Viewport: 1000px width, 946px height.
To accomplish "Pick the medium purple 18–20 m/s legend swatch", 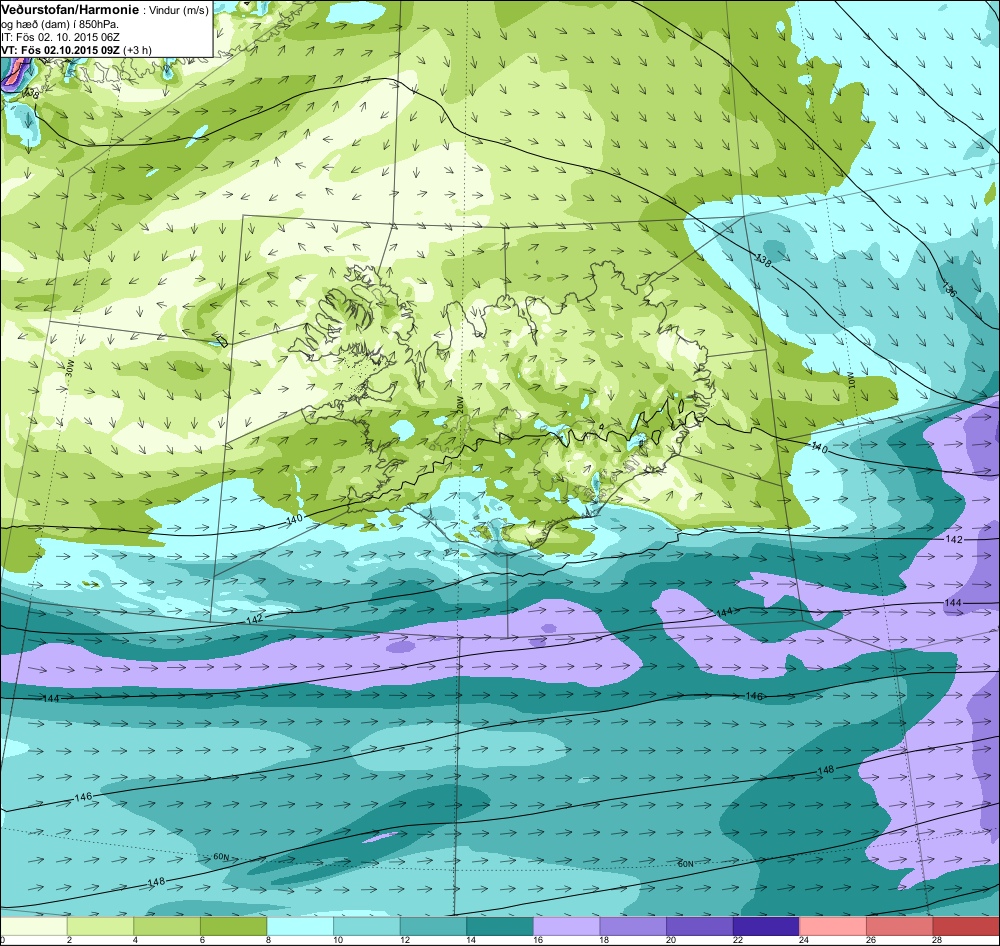I will 633,926.
